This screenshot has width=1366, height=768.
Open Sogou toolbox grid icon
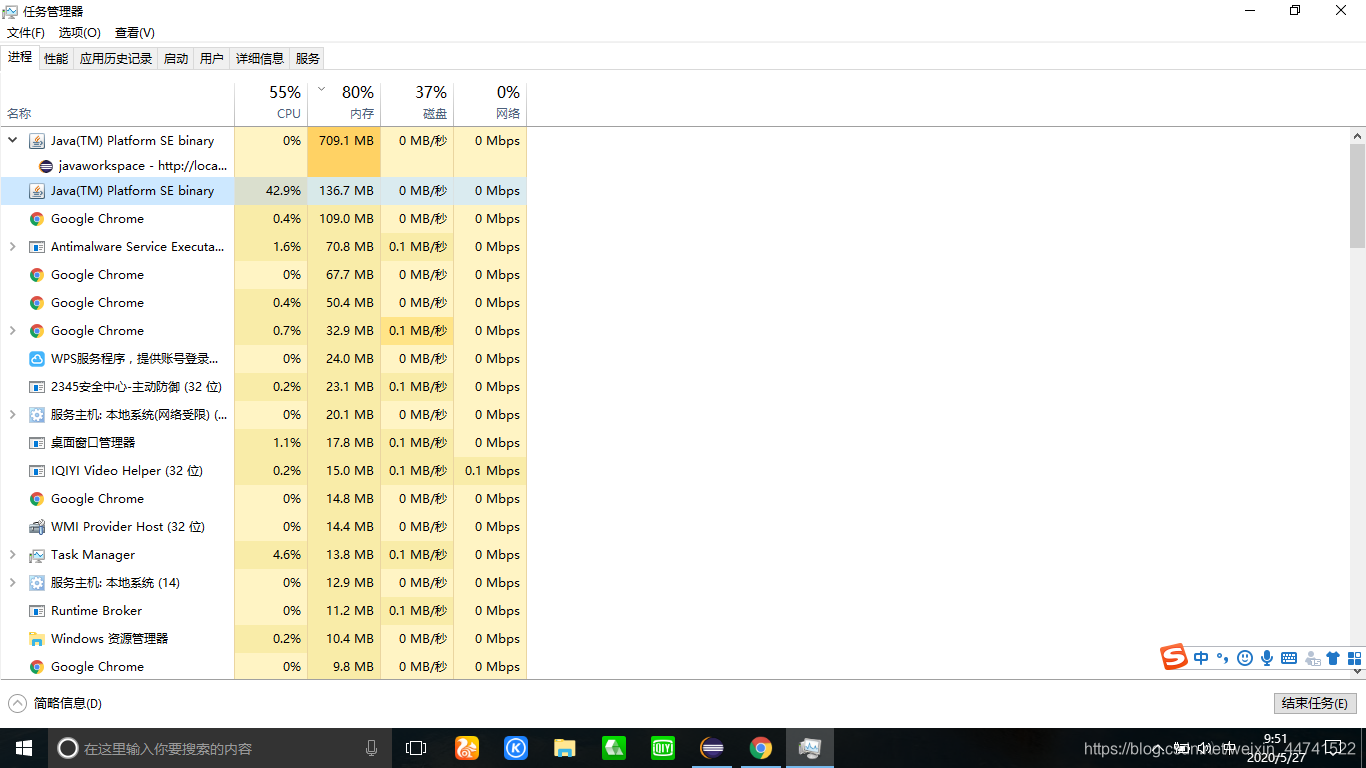(x=1355, y=658)
